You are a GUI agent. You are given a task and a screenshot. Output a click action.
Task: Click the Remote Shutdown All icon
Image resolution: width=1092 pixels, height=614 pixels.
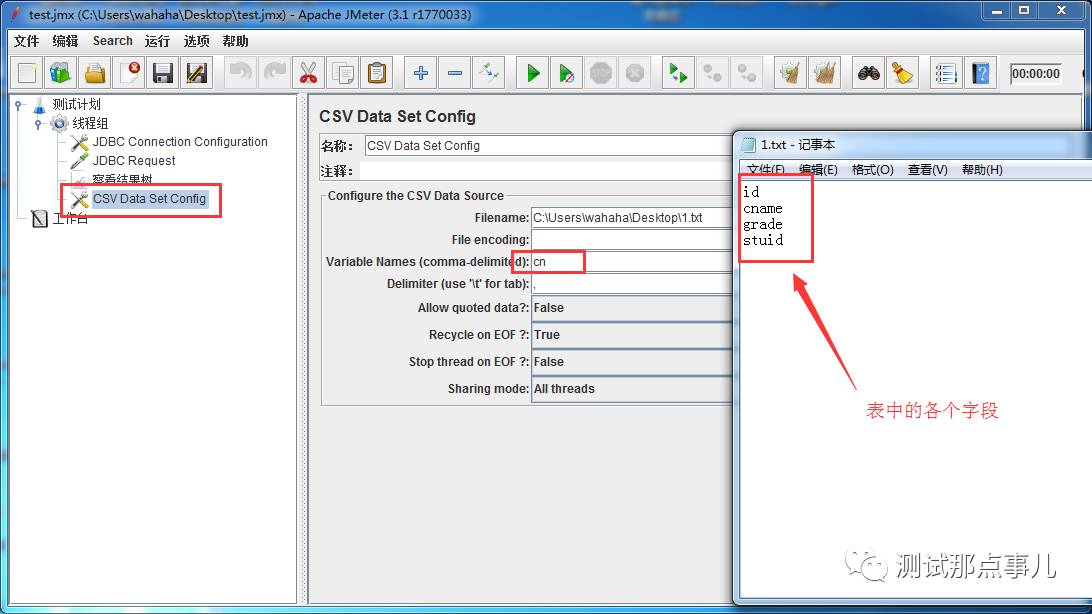747,73
